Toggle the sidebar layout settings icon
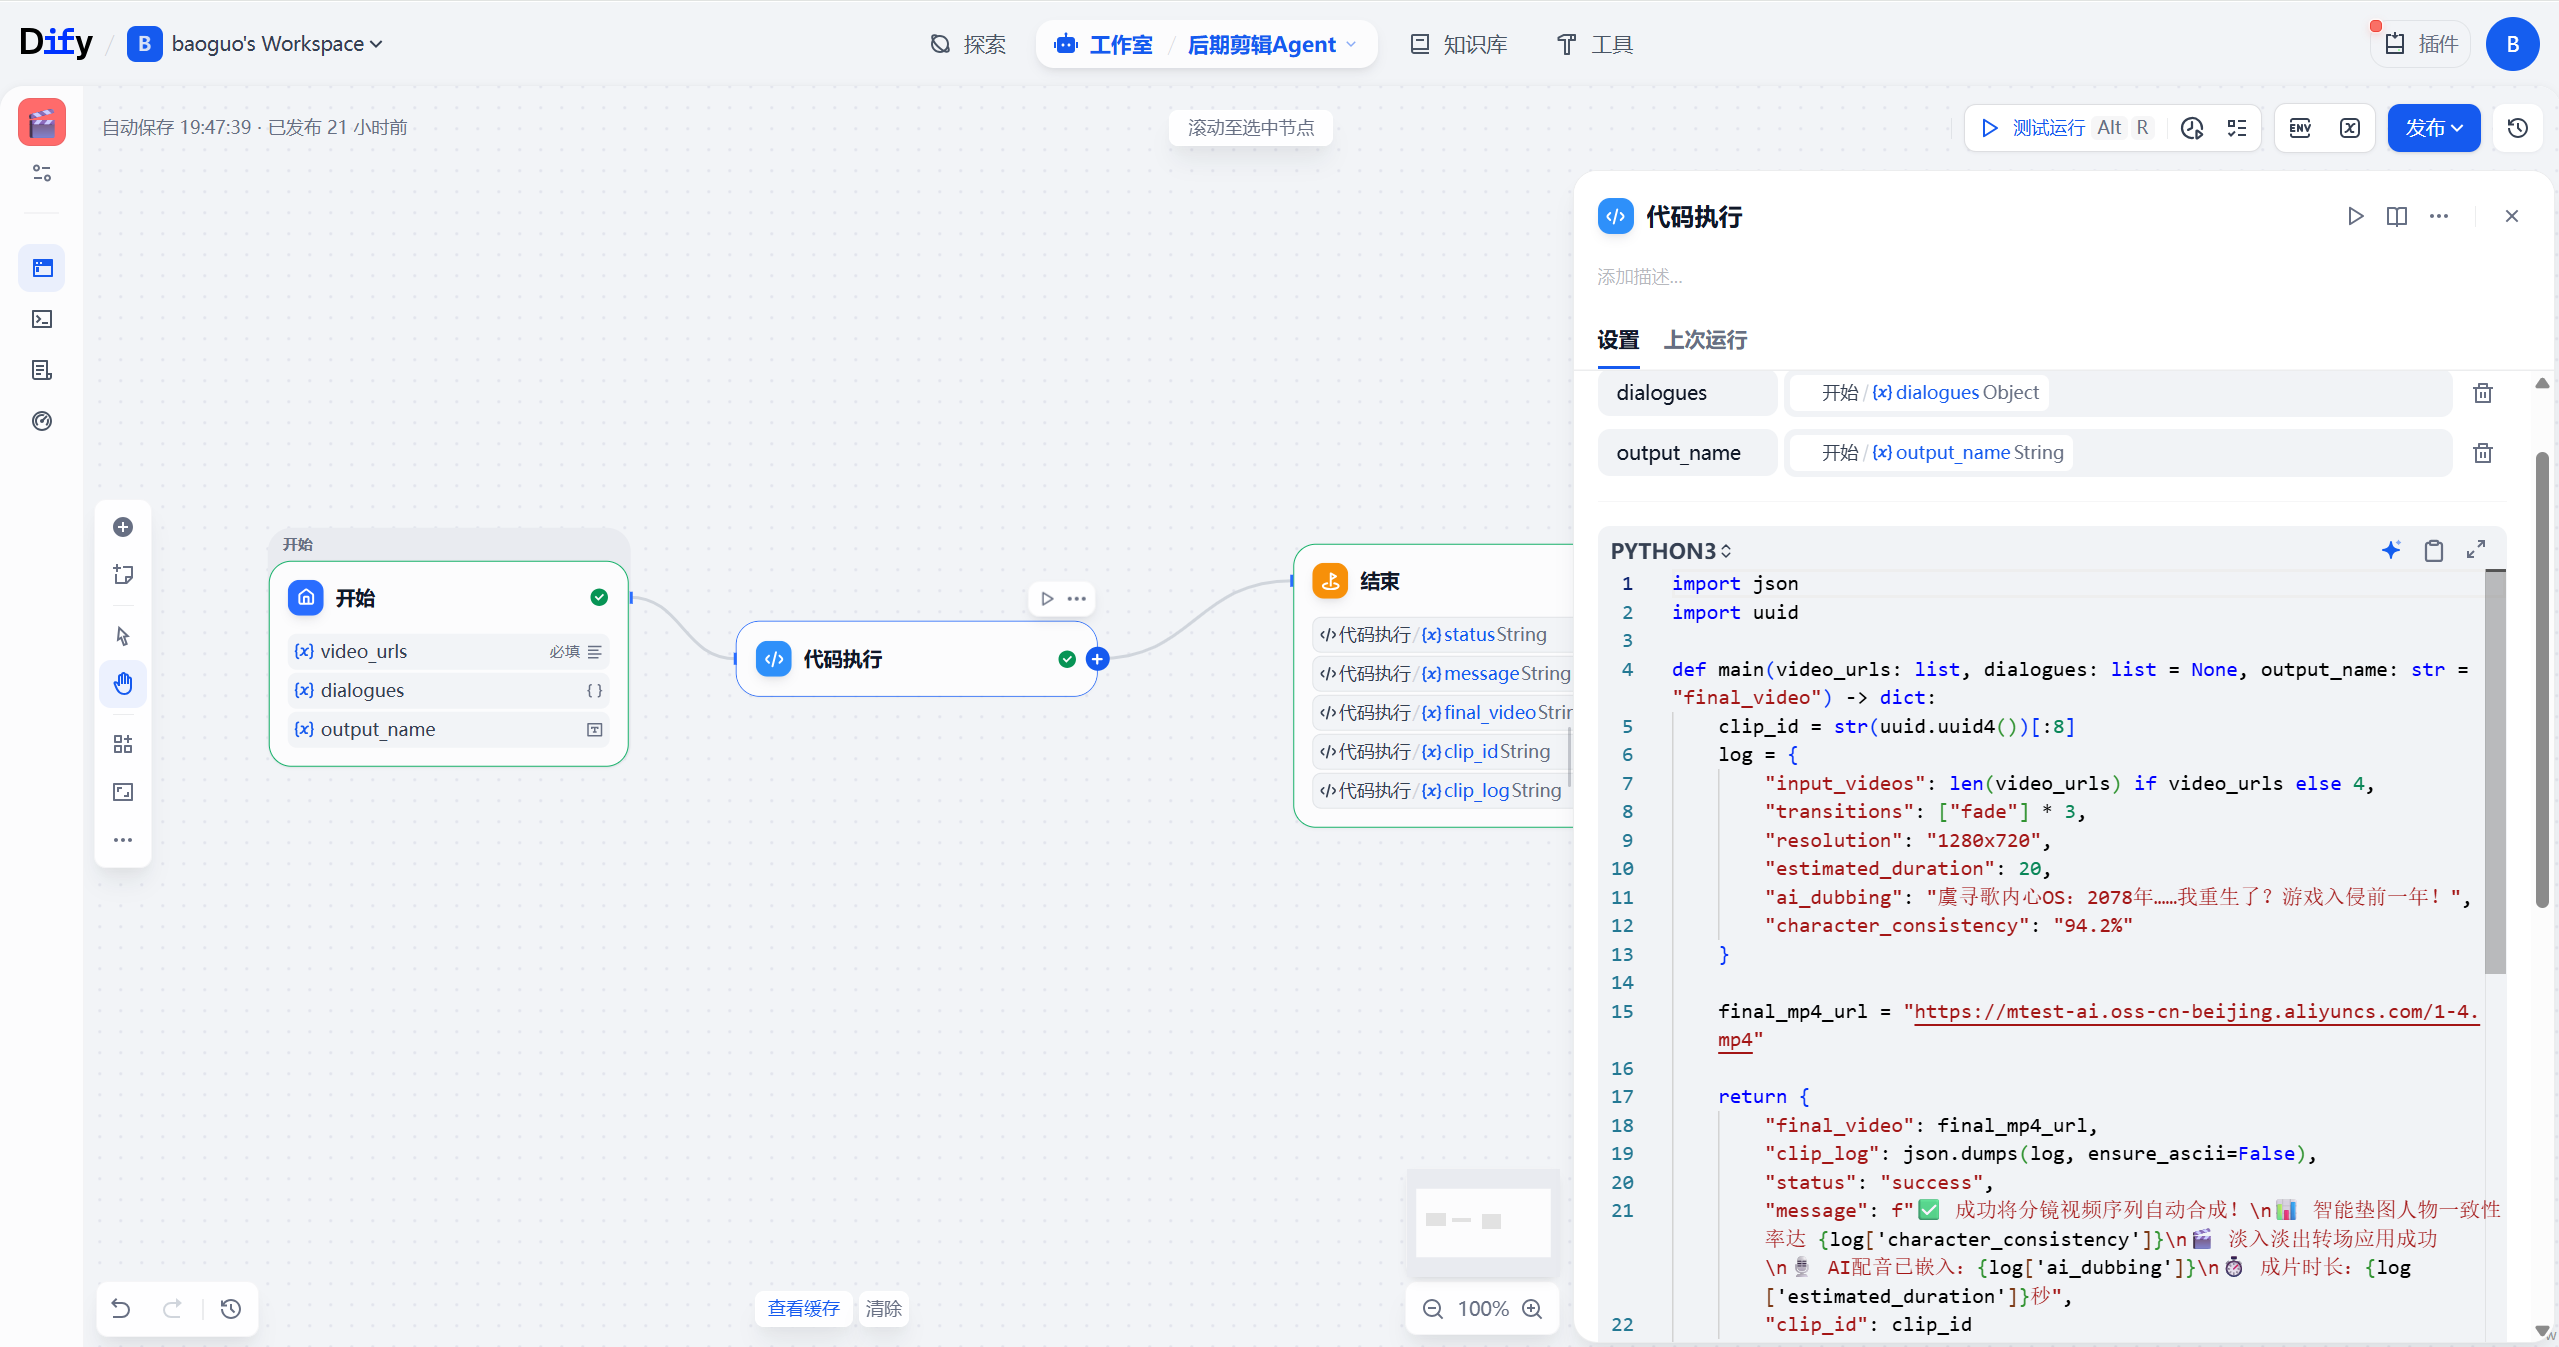 coord(42,173)
